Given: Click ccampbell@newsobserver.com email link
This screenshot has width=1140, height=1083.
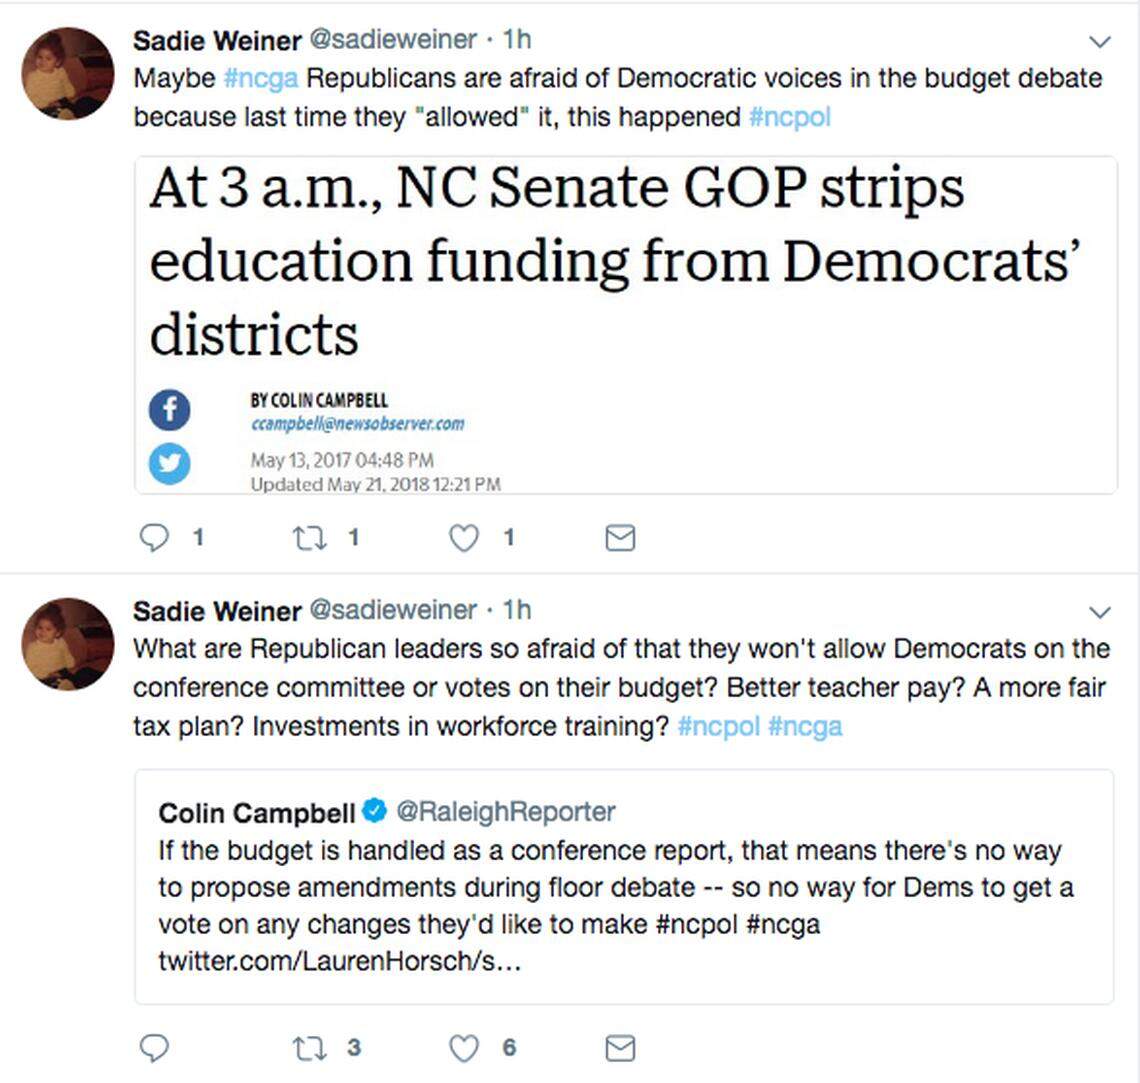Looking at the screenshot, I should [357, 423].
